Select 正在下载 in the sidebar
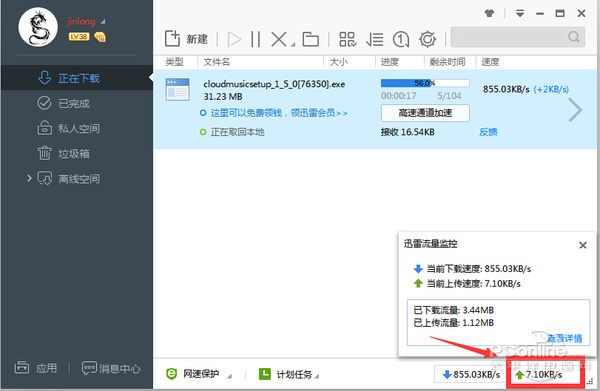Viewport: 600px width, 391px height. (77, 78)
